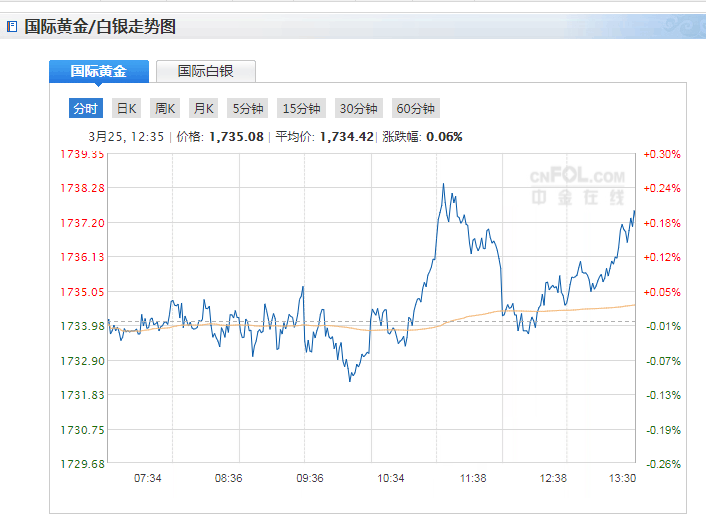Click the -0.01% percent axis label

tap(663, 326)
